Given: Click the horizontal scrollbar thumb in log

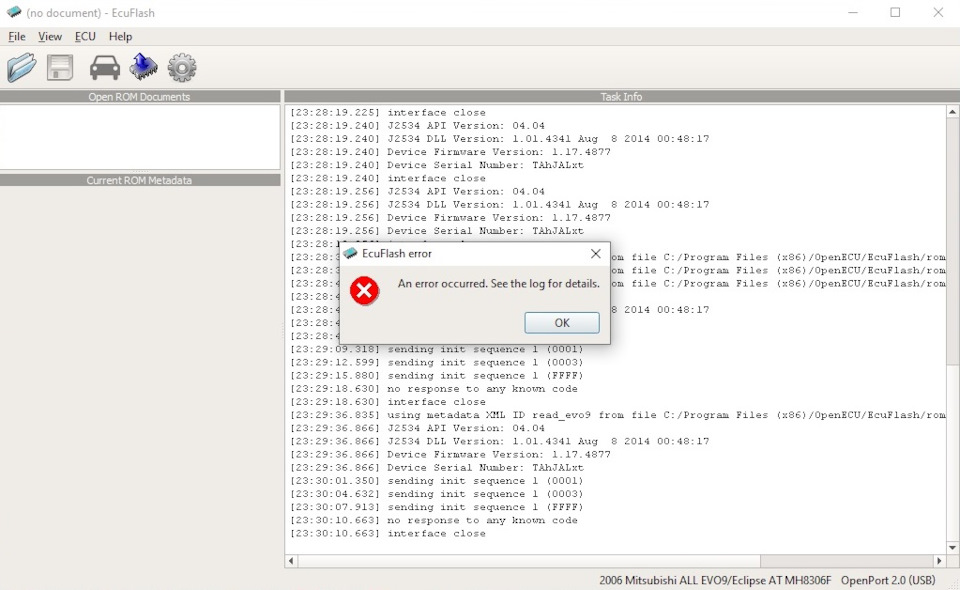Looking at the screenshot, I should tap(529, 561).
